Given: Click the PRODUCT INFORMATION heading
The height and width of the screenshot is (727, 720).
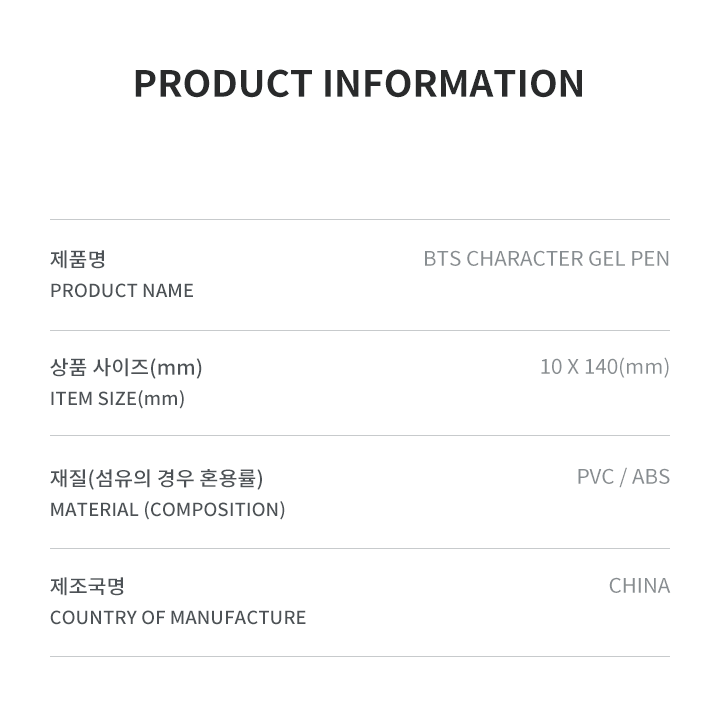Looking at the screenshot, I should 359,84.
